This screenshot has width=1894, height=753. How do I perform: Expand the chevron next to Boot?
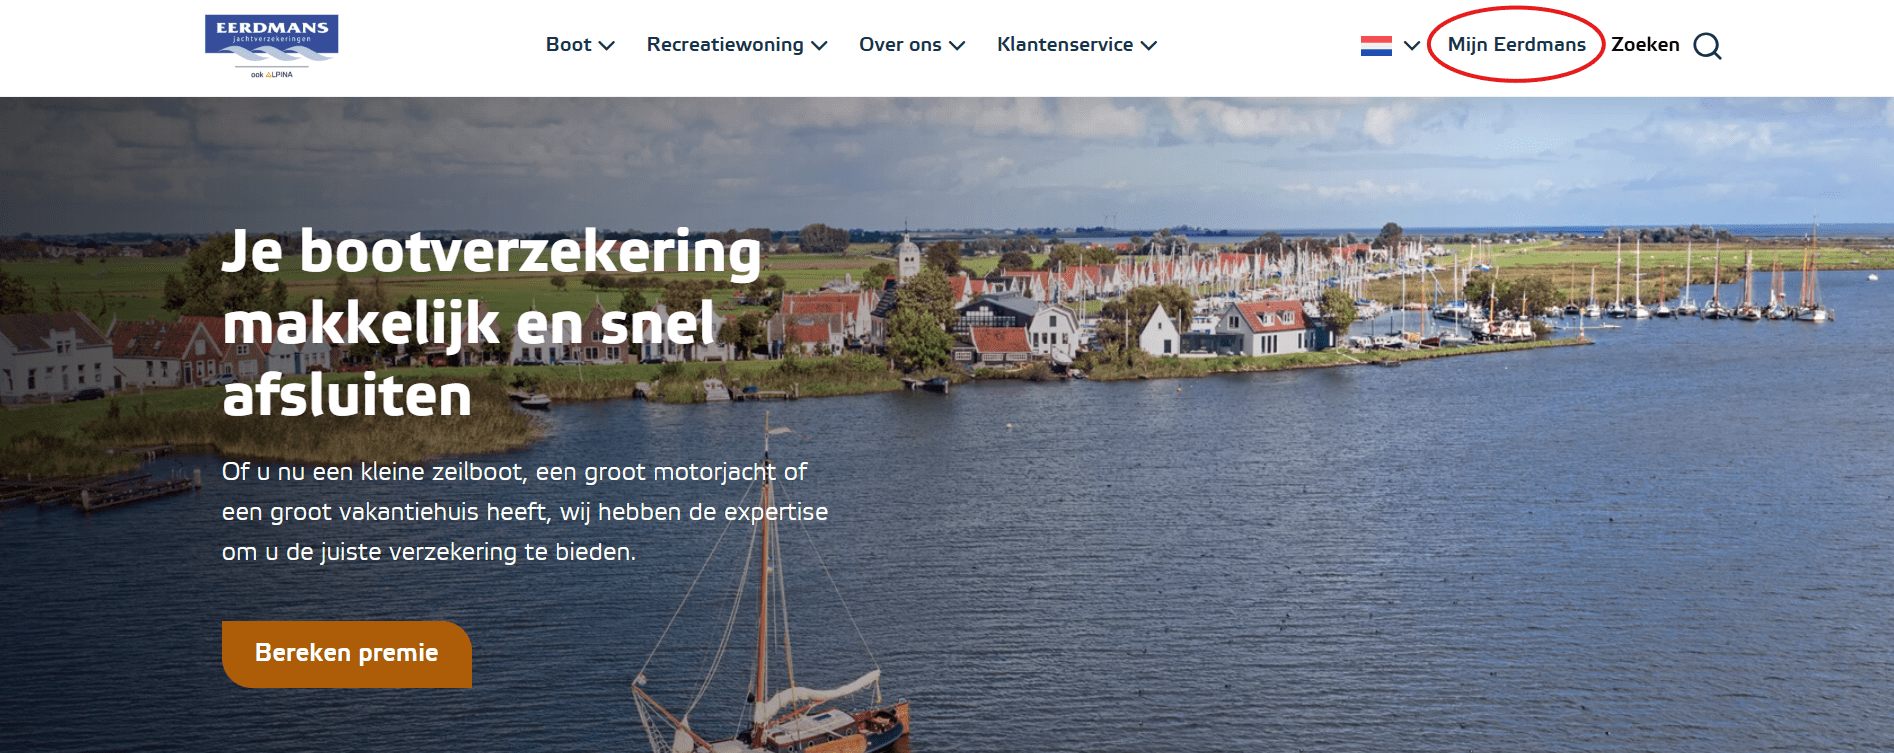point(606,46)
